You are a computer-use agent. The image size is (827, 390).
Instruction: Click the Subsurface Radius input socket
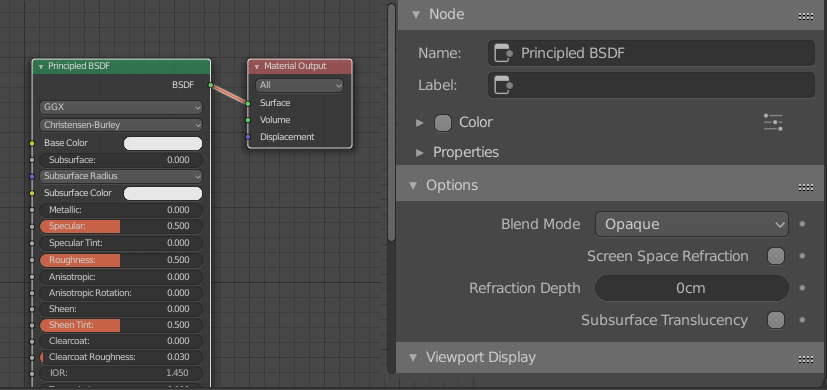pyautogui.click(x=32, y=176)
